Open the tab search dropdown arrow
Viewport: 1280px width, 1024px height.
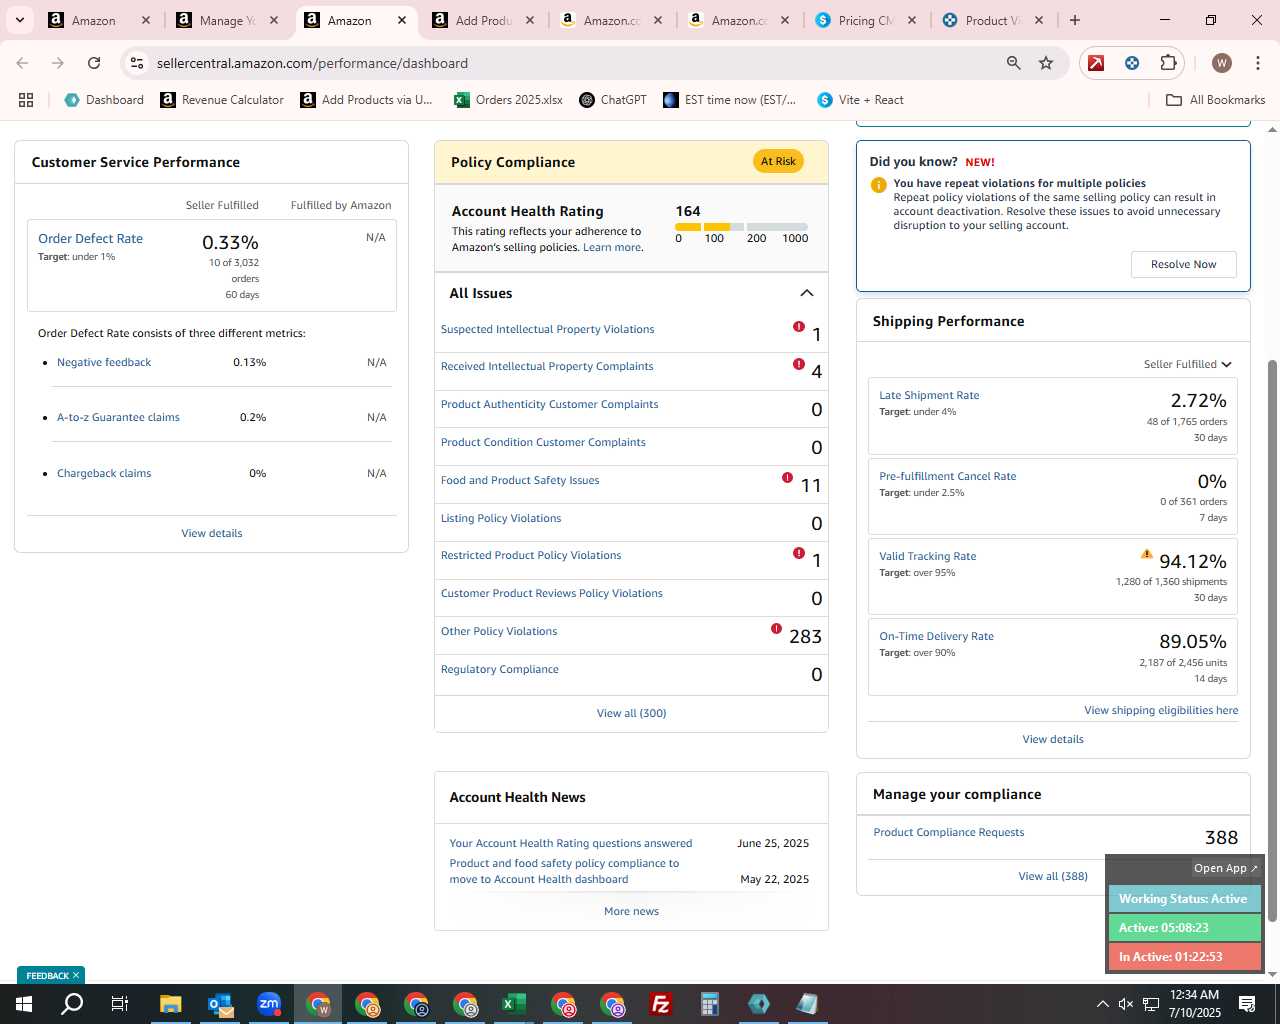tap(19, 20)
